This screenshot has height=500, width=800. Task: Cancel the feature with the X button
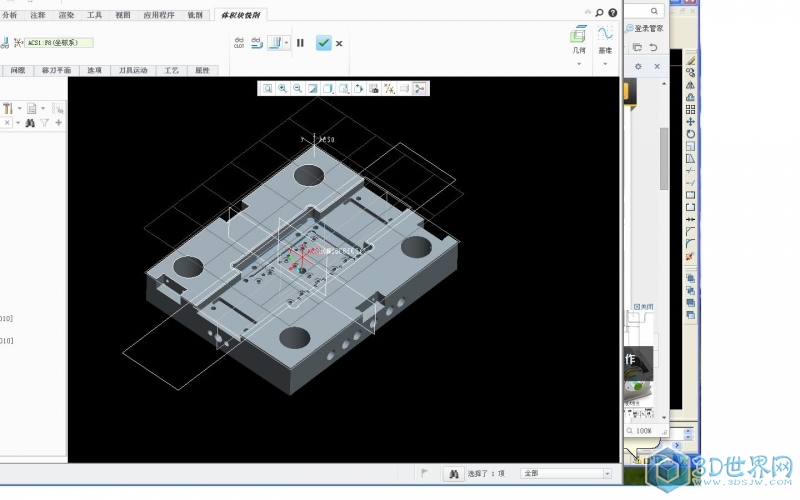pos(339,43)
